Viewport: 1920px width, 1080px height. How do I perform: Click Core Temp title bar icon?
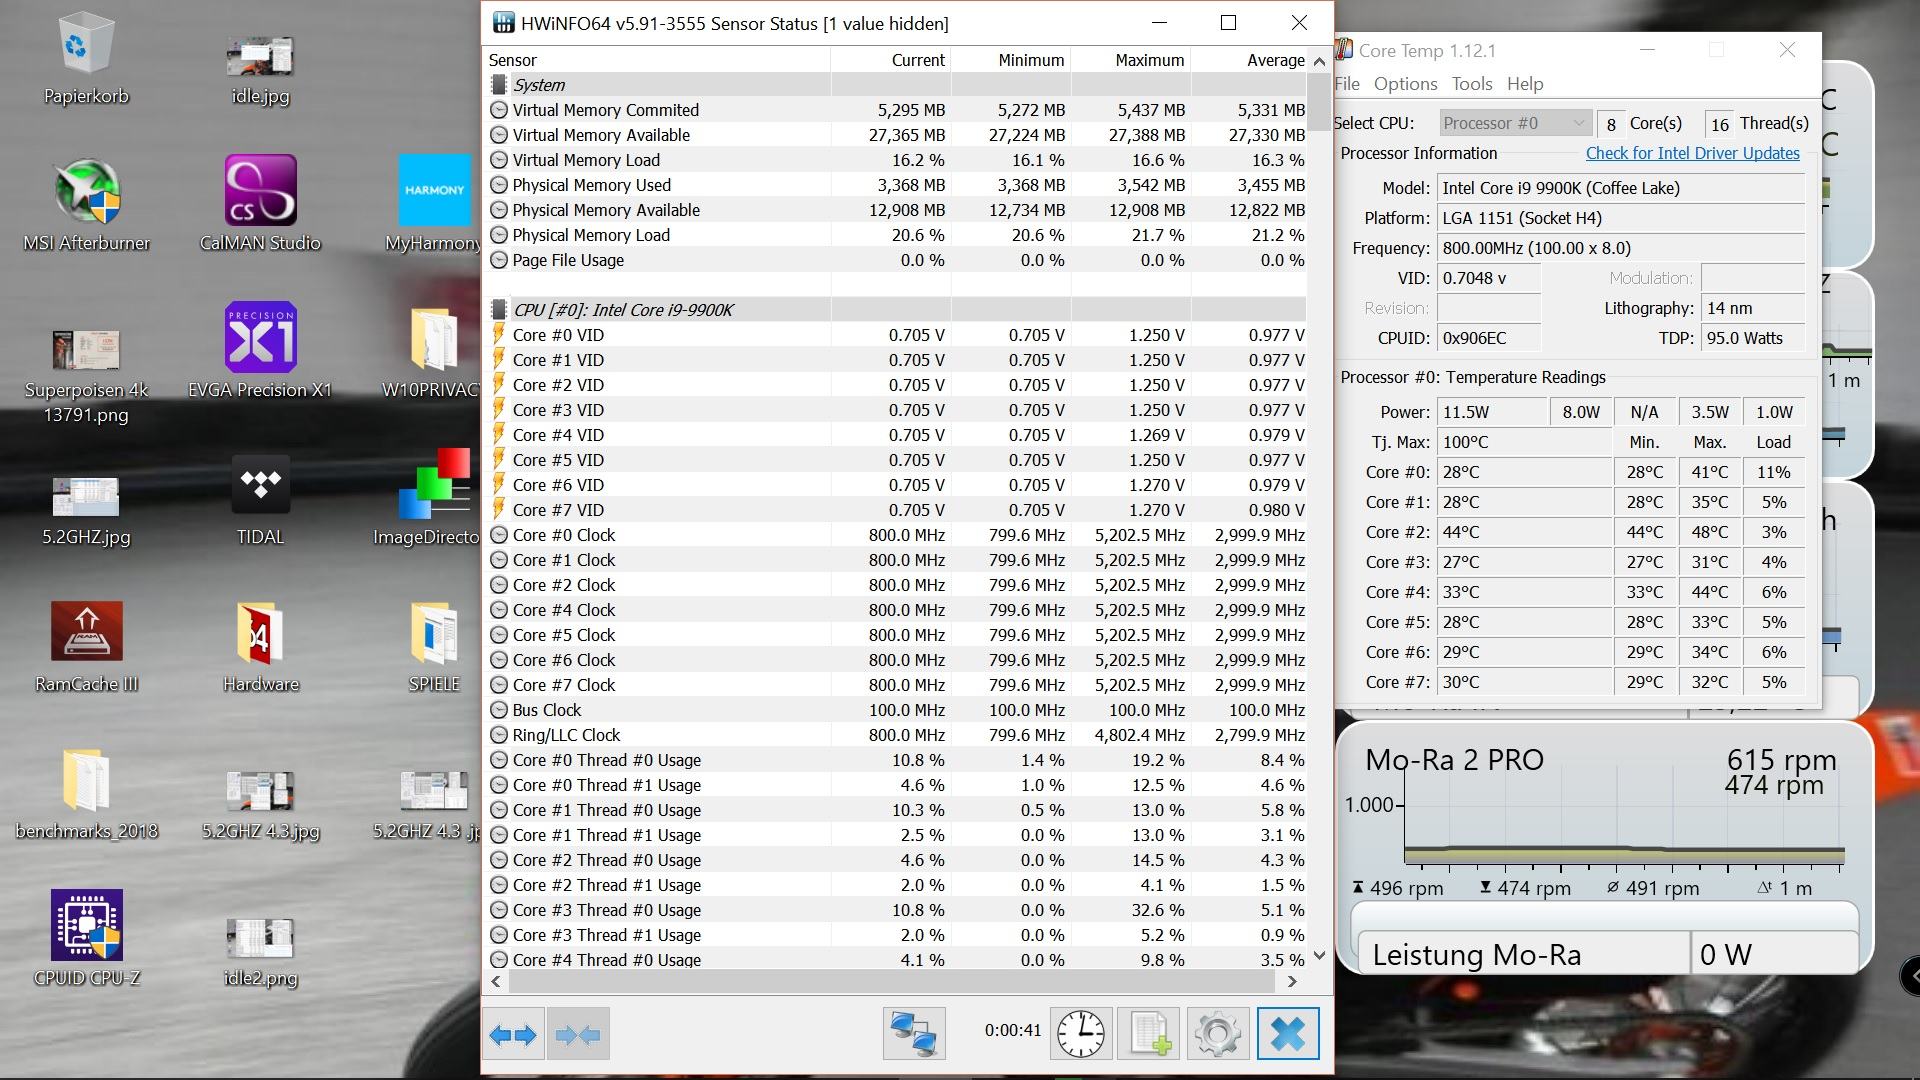(1344, 50)
